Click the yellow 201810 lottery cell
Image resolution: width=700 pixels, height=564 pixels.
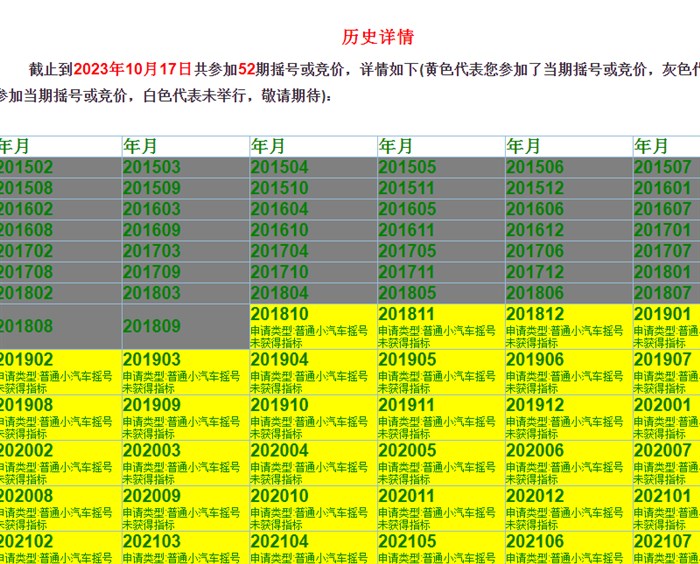pyautogui.click(x=313, y=327)
